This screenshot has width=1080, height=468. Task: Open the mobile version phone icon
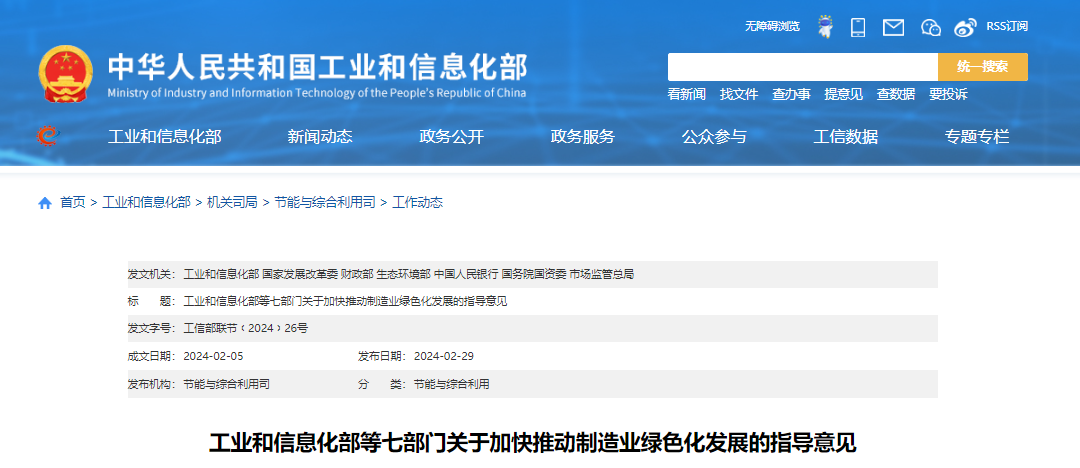[x=858, y=27]
